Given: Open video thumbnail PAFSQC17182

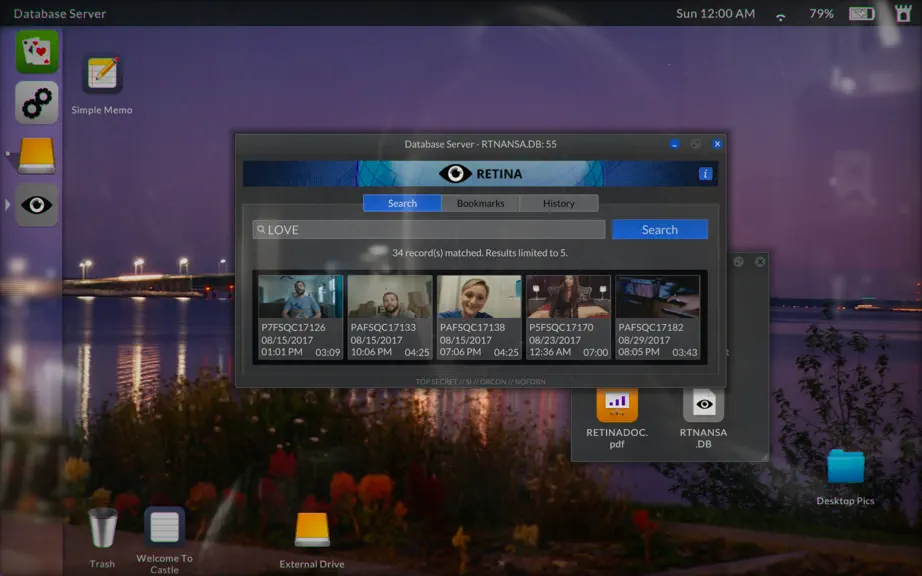Looking at the screenshot, I should pyautogui.click(x=657, y=297).
